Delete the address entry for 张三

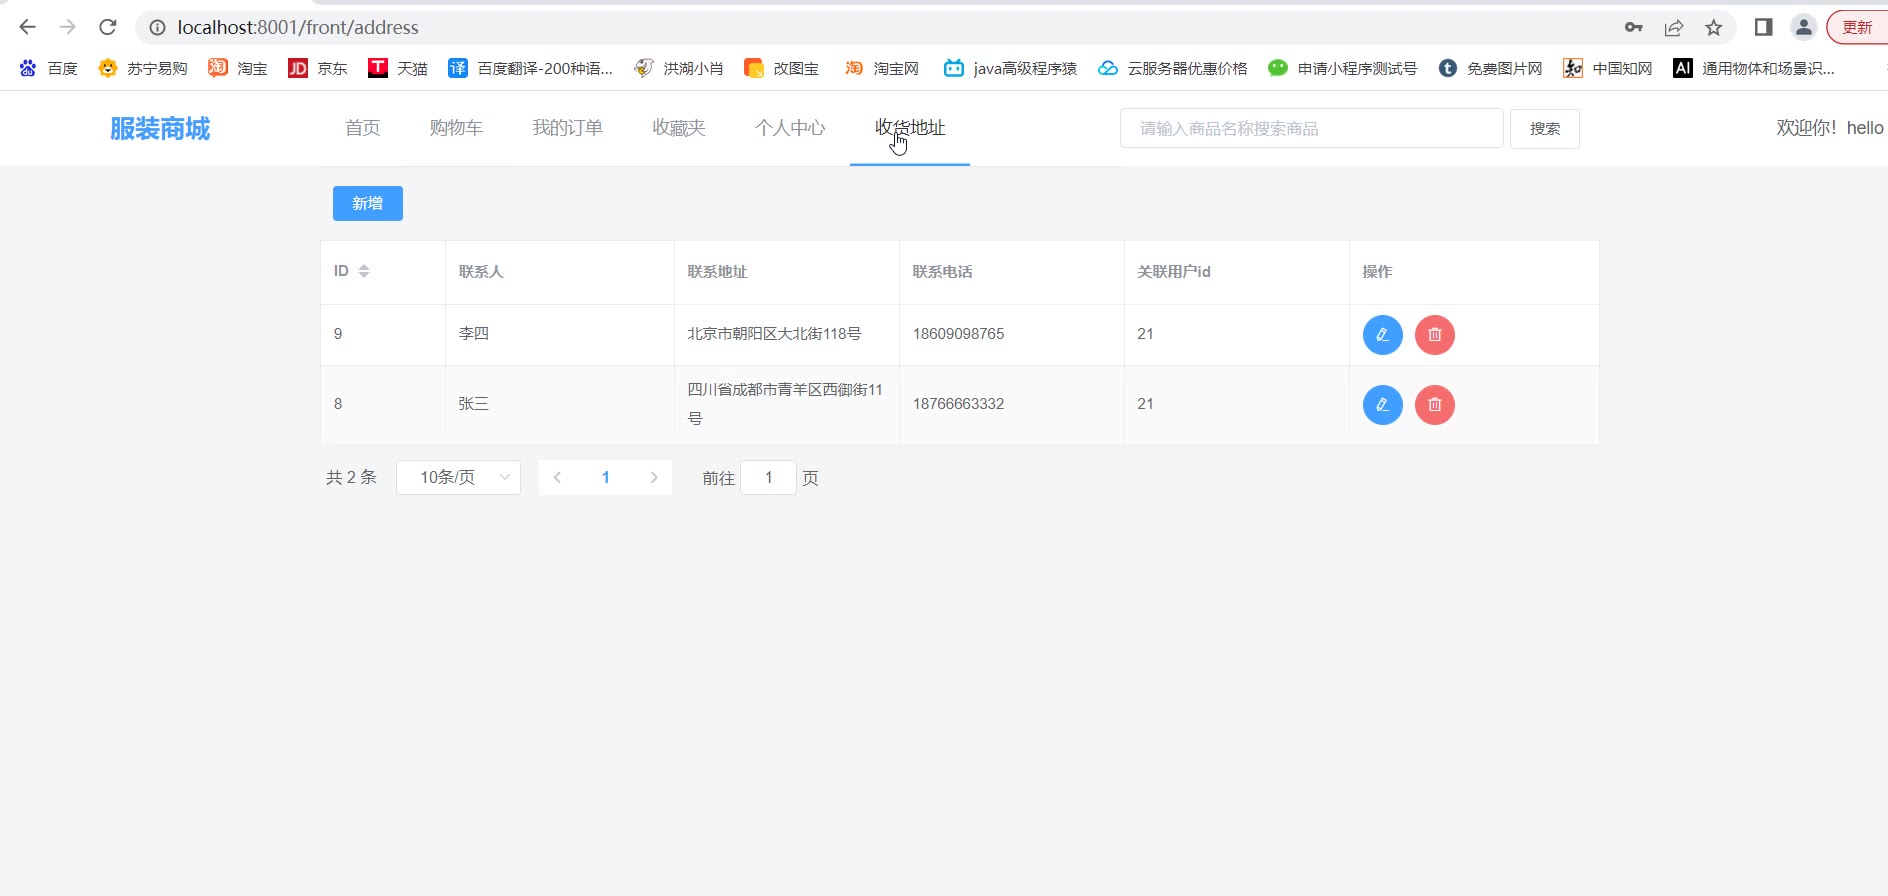(x=1434, y=405)
